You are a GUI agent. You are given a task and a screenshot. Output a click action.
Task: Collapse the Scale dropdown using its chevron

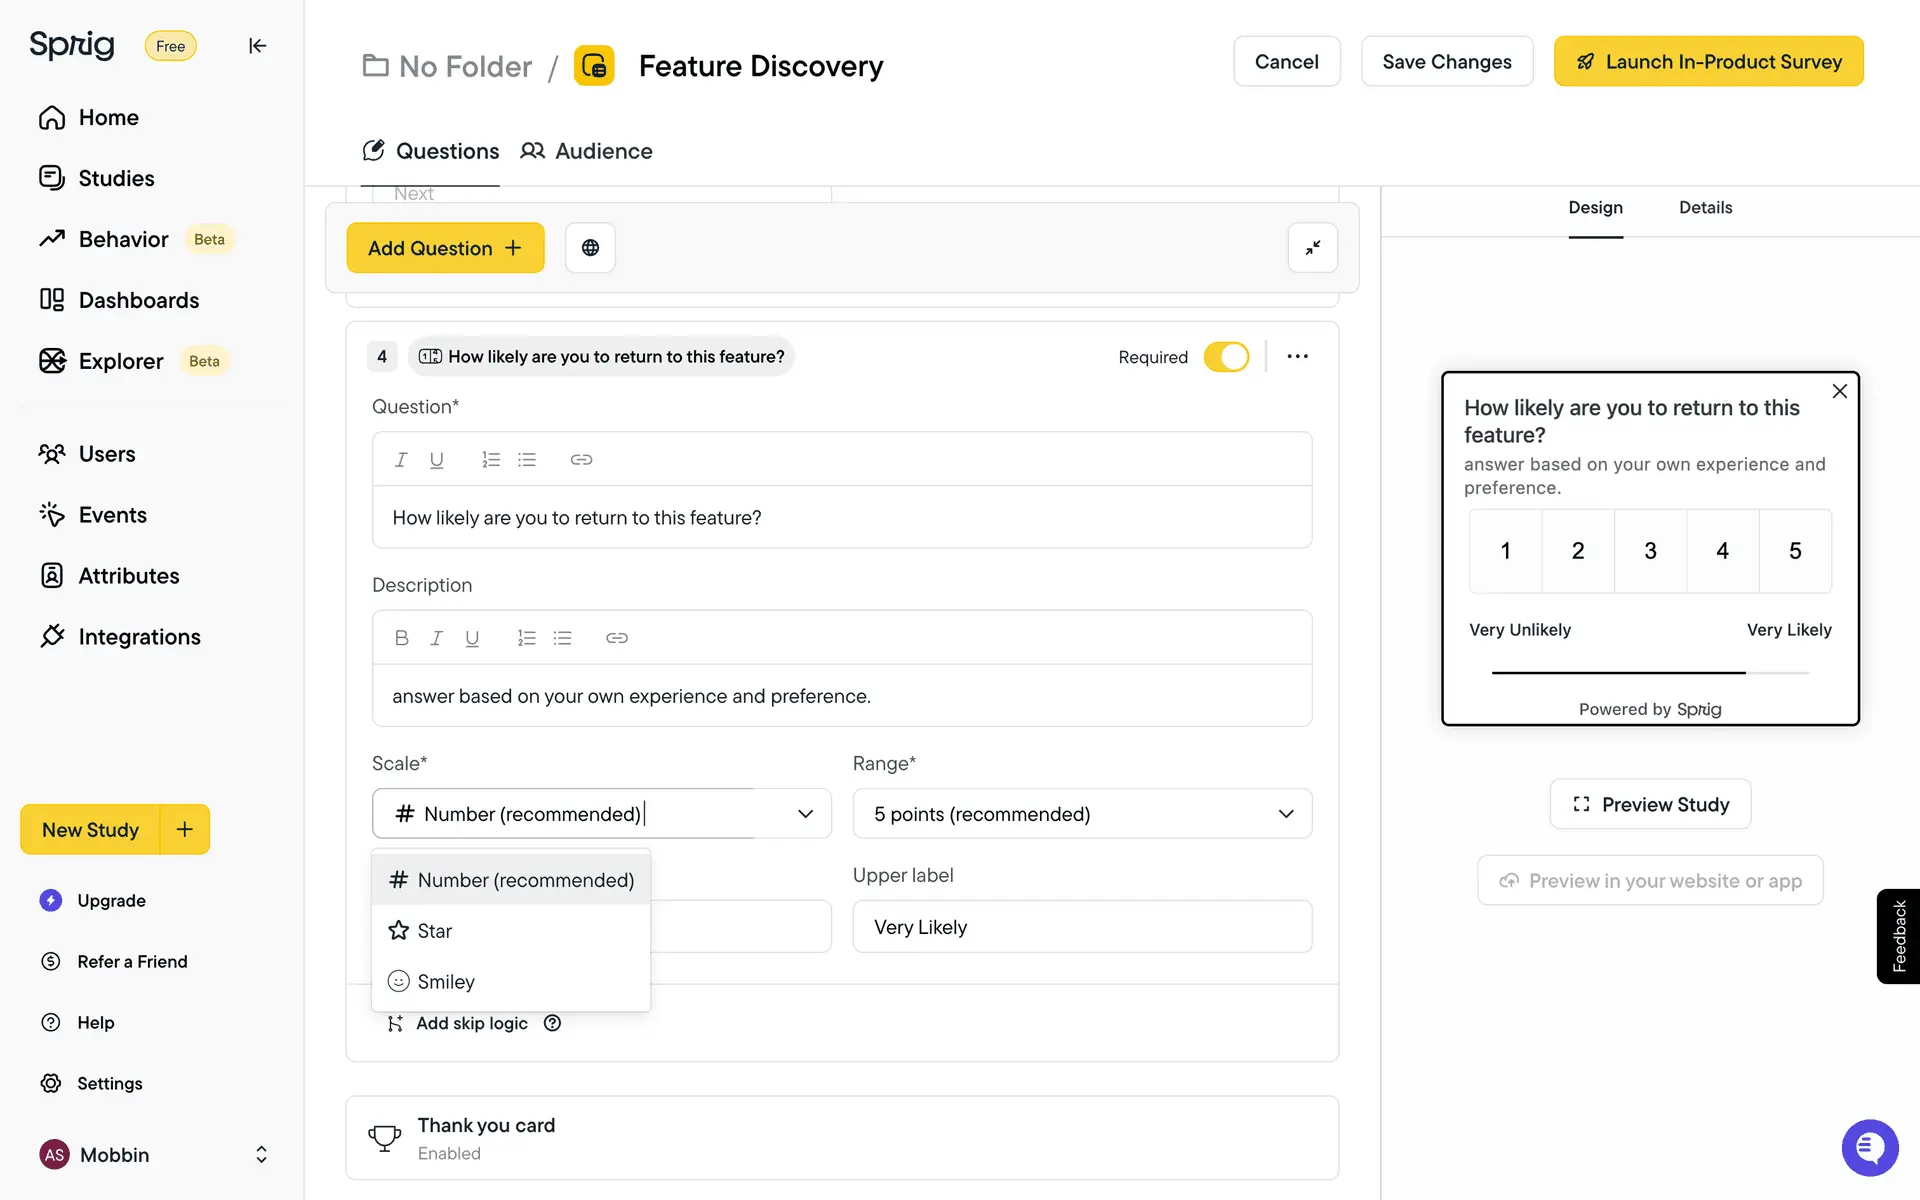point(805,814)
